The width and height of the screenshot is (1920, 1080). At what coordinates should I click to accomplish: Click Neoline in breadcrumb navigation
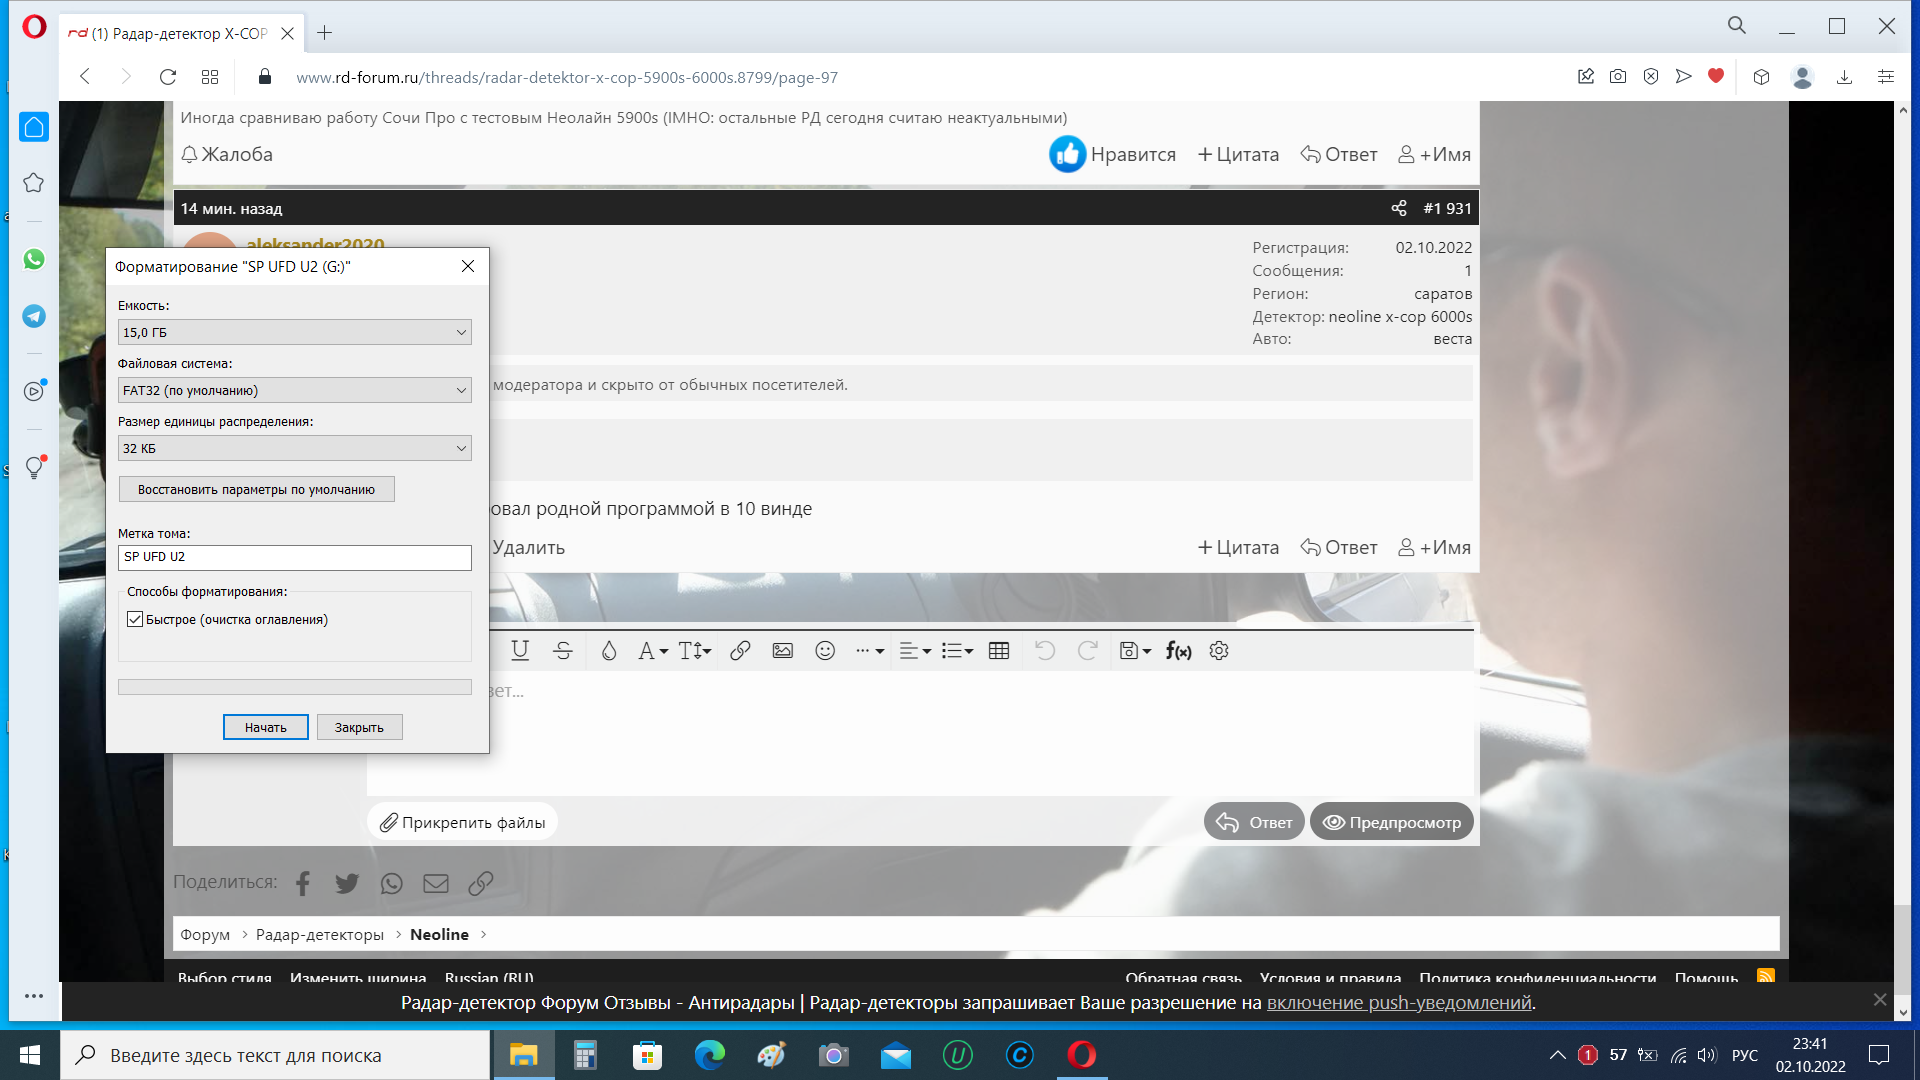pyautogui.click(x=439, y=934)
